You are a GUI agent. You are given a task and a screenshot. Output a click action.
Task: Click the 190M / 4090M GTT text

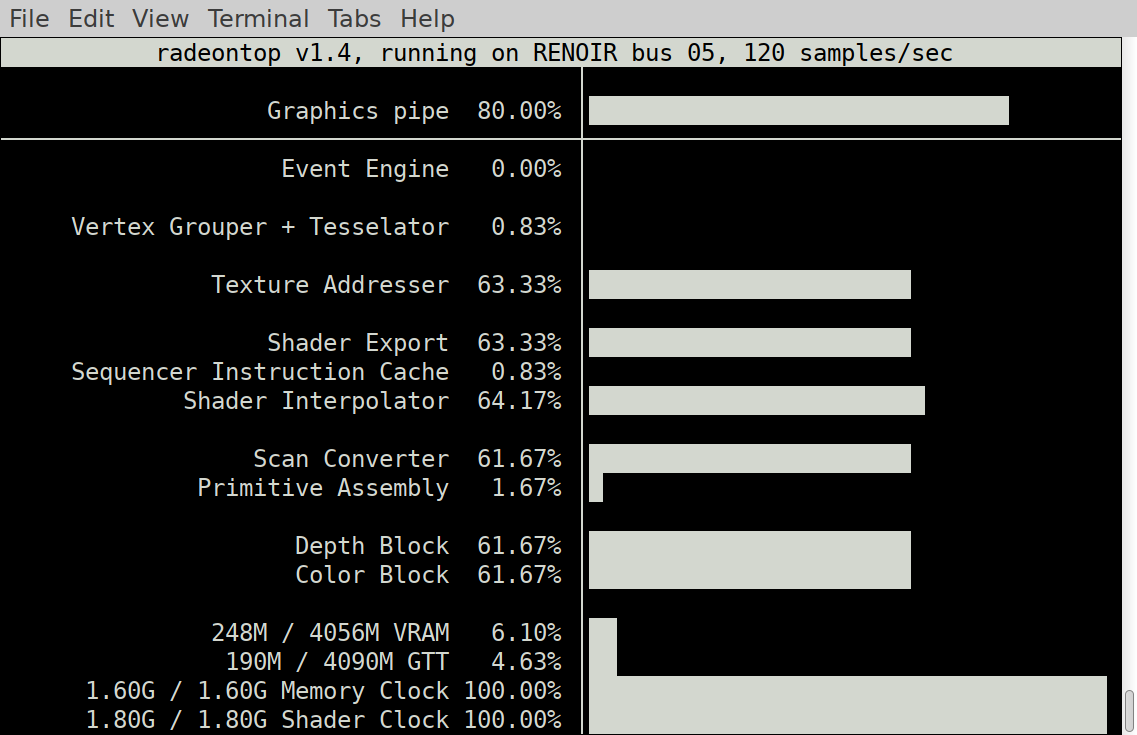pyautogui.click(x=337, y=662)
